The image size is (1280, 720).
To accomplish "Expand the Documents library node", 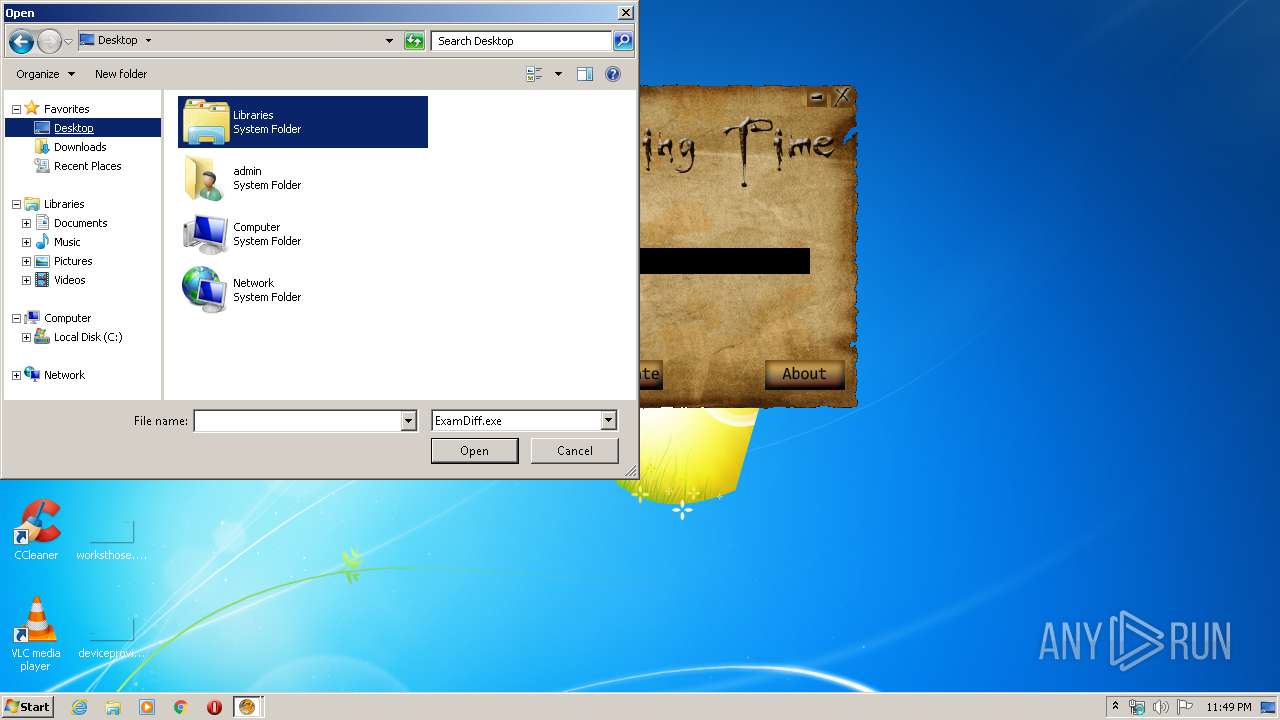I will point(27,223).
